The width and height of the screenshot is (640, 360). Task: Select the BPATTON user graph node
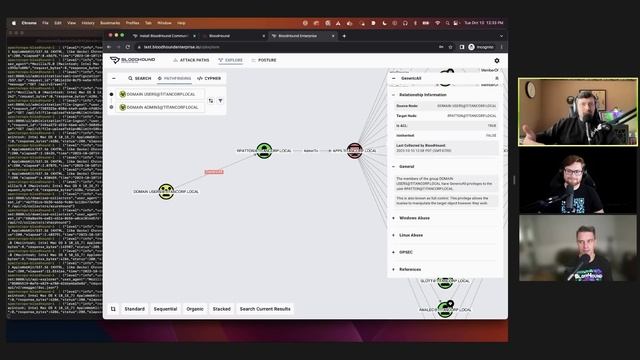click(264, 151)
